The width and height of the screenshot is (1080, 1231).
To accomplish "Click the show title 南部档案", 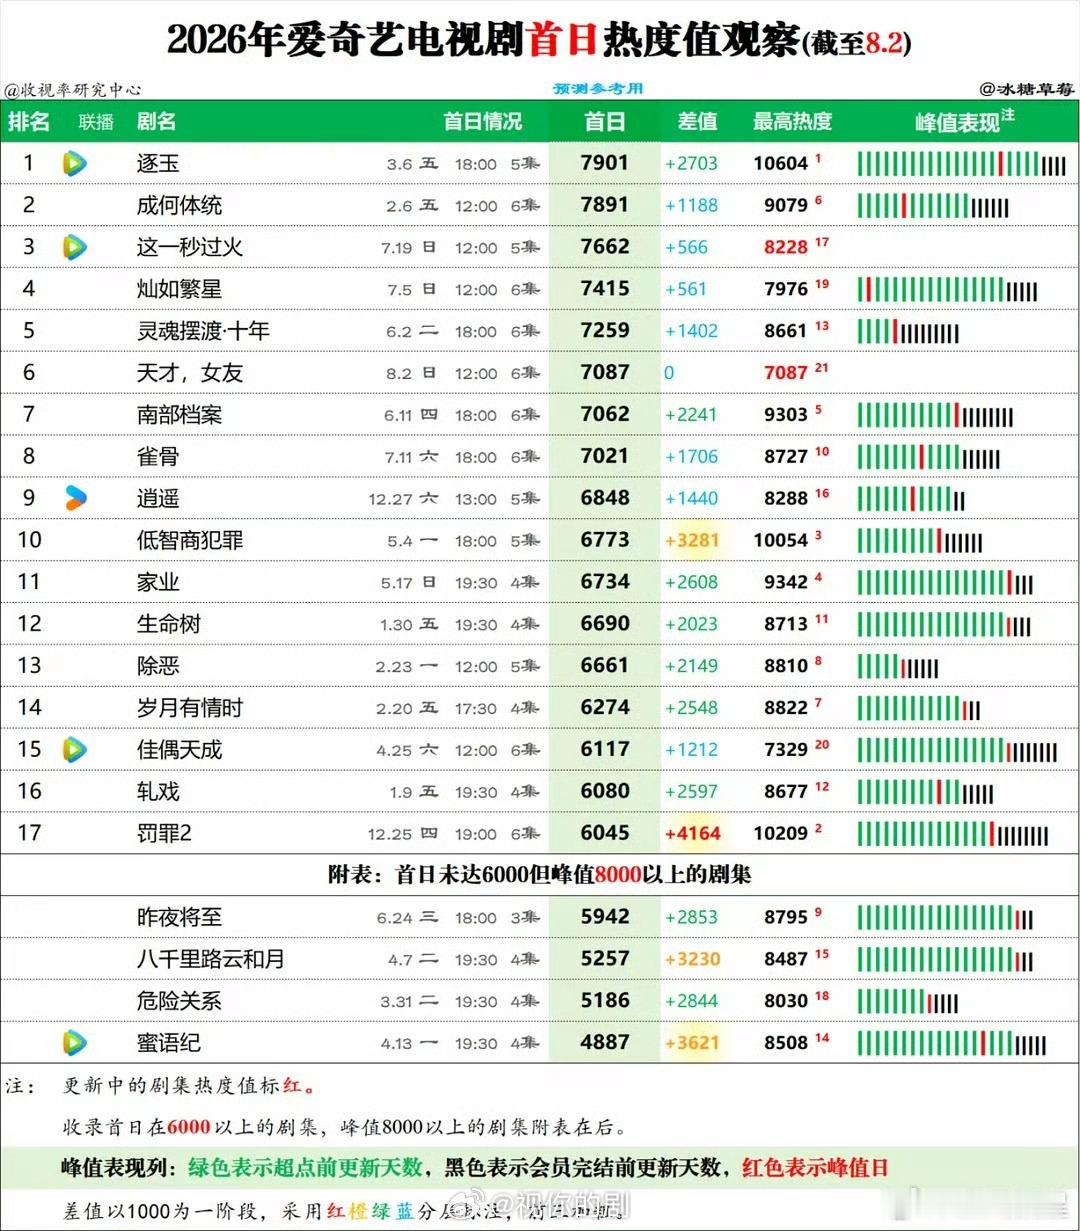I will click(179, 414).
